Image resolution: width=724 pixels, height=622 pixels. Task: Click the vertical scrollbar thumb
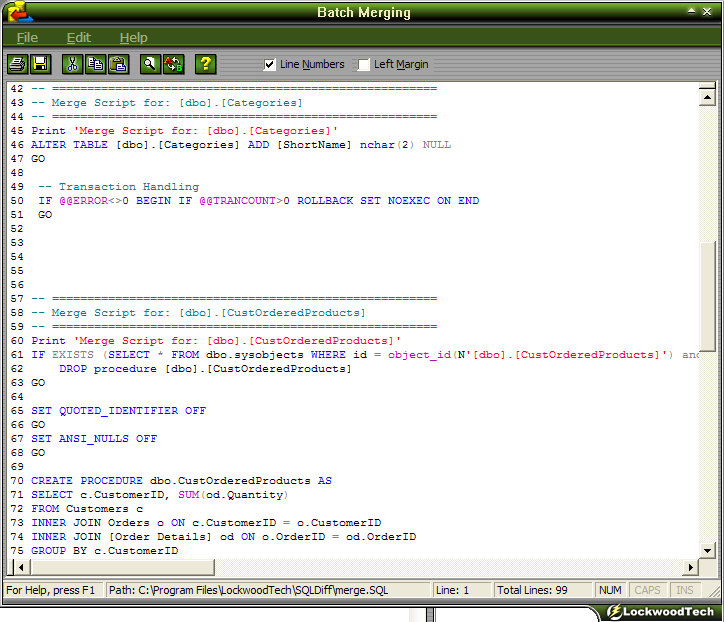[x=708, y=295]
